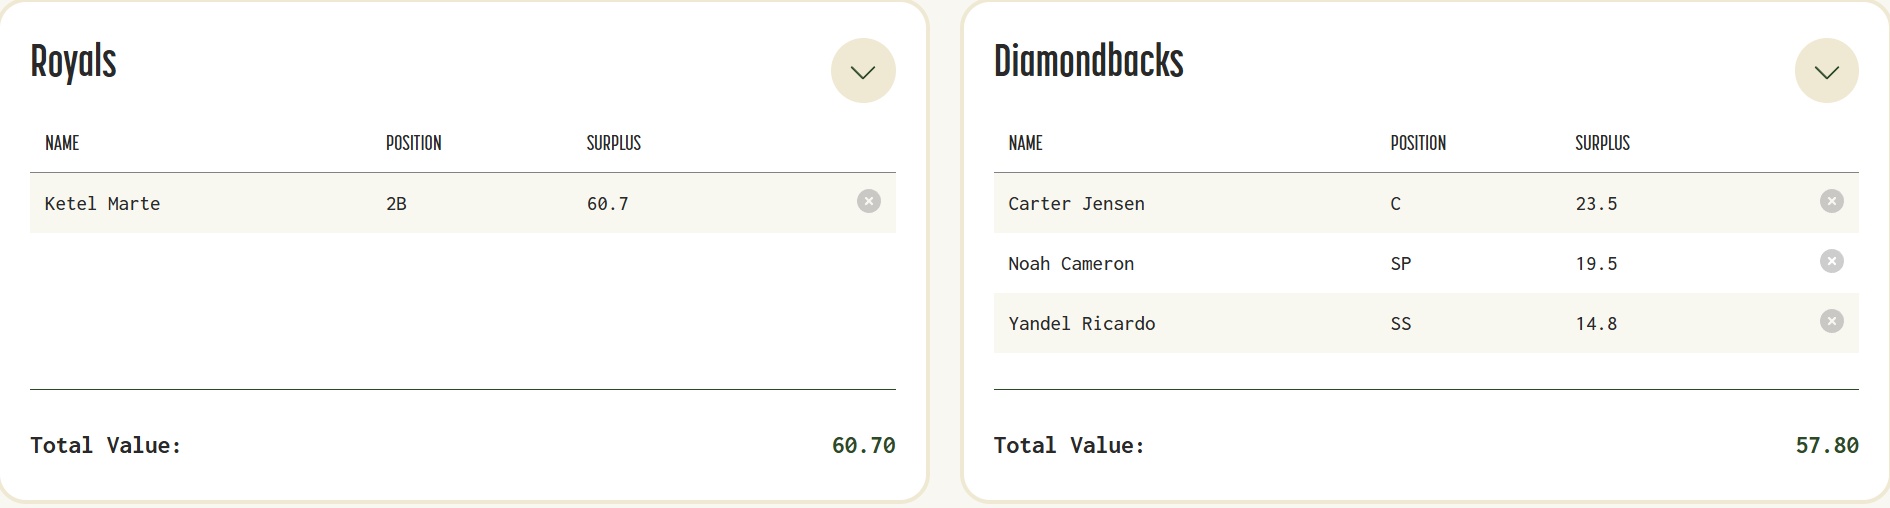Select the Yandel Ricardo player name

pyautogui.click(x=1081, y=324)
